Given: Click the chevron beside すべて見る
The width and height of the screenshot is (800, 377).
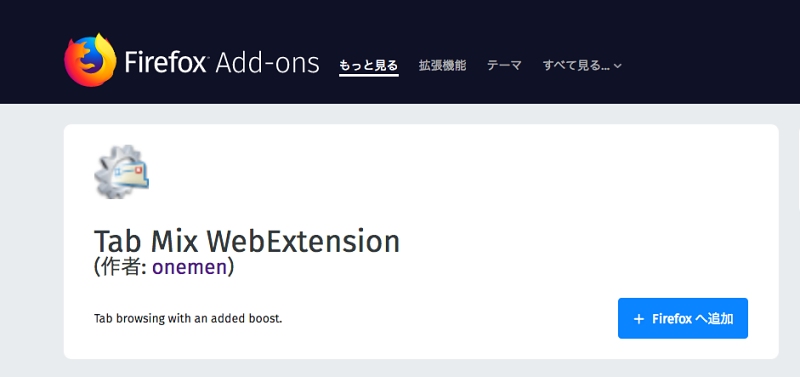Looking at the screenshot, I should tap(618, 66).
